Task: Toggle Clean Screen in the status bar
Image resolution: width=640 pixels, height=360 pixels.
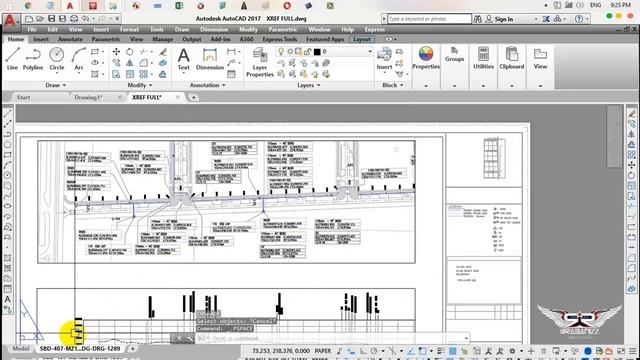Action: tap(621, 351)
